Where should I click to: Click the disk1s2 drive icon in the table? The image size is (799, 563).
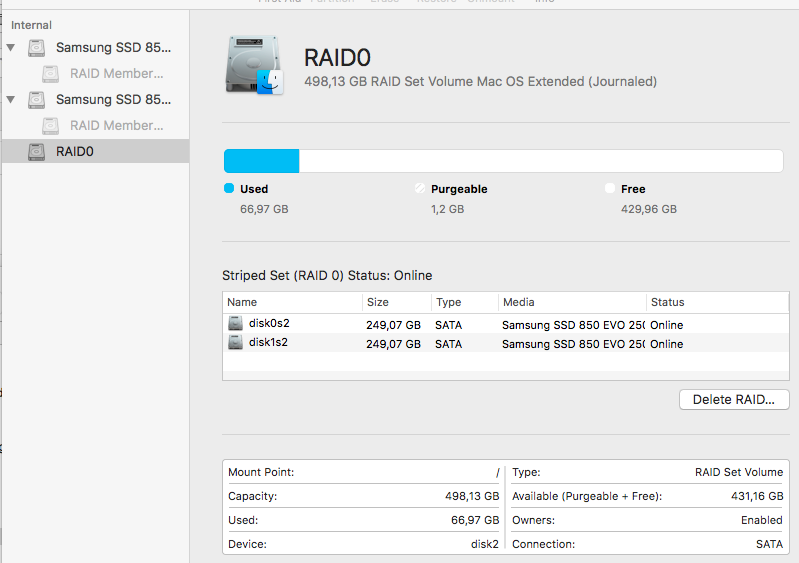coord(235,342)
